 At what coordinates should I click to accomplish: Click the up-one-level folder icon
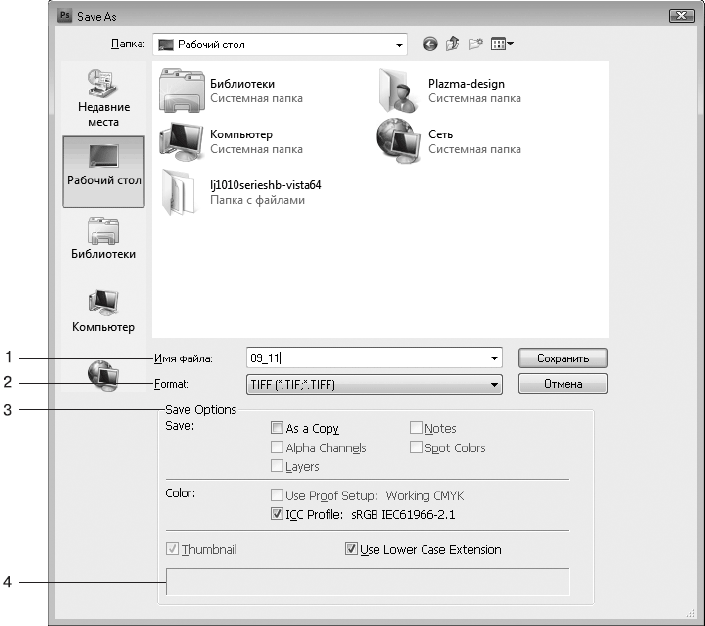pos(453,44)
